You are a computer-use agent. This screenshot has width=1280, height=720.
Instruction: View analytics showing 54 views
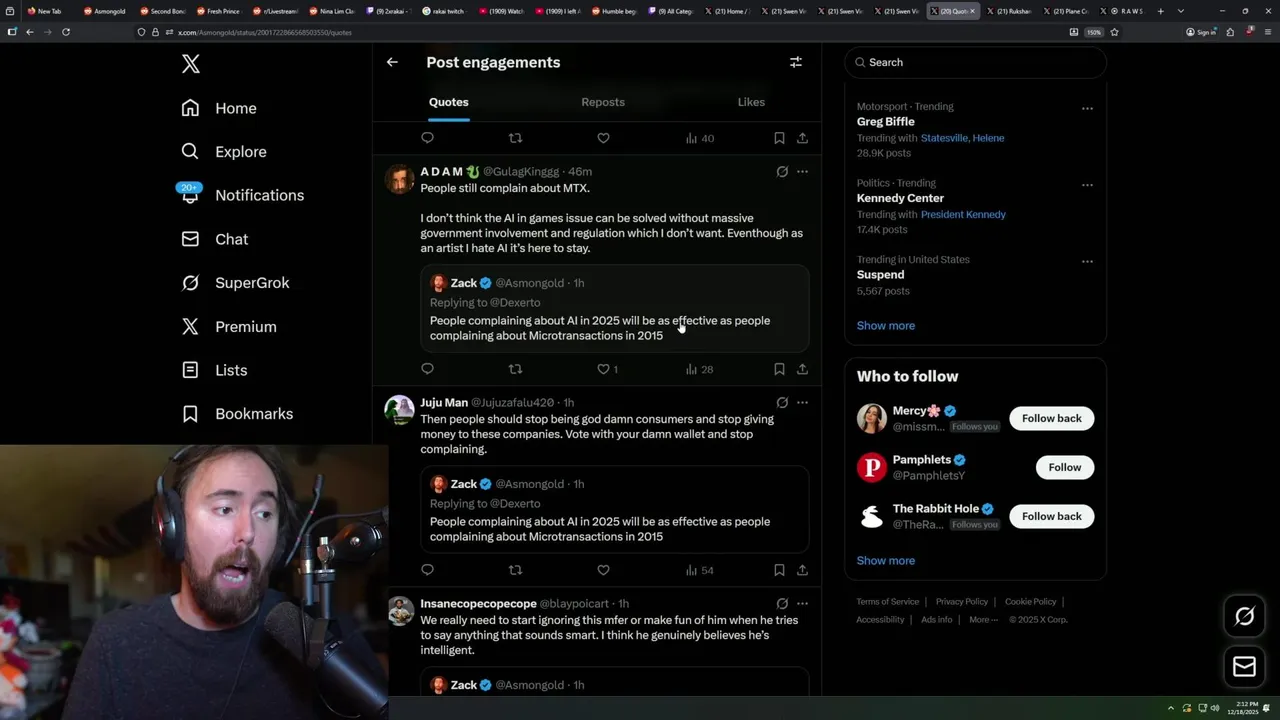click(x=699, y=570)
